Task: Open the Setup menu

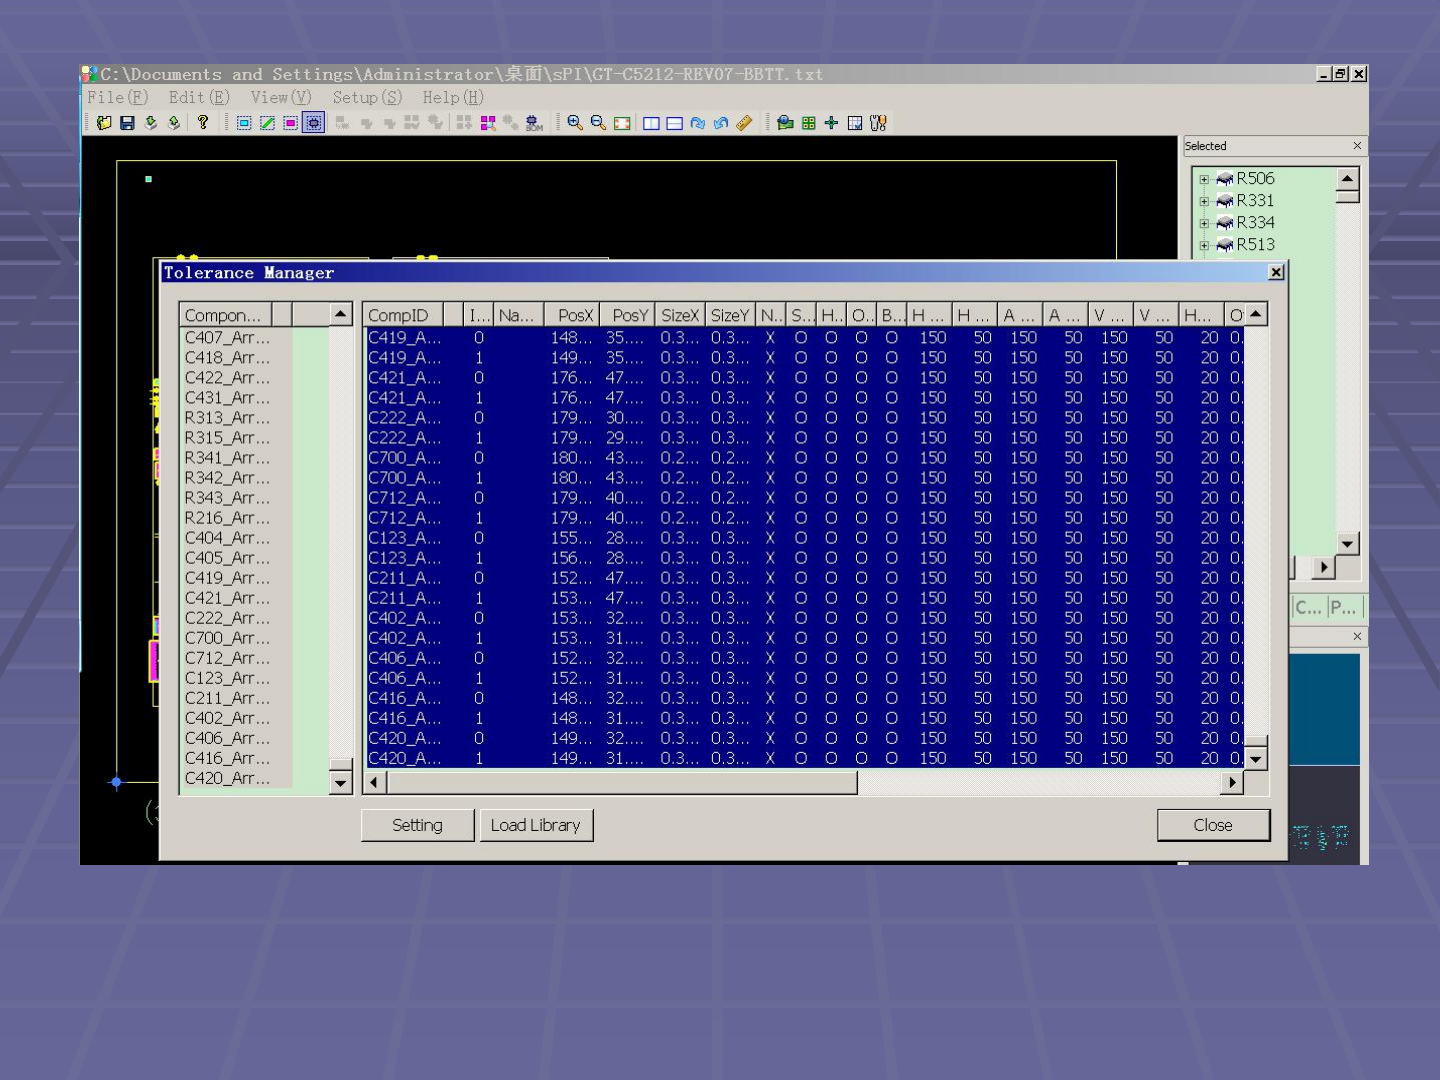Action: pyautogui.click(x=367, y=97)
